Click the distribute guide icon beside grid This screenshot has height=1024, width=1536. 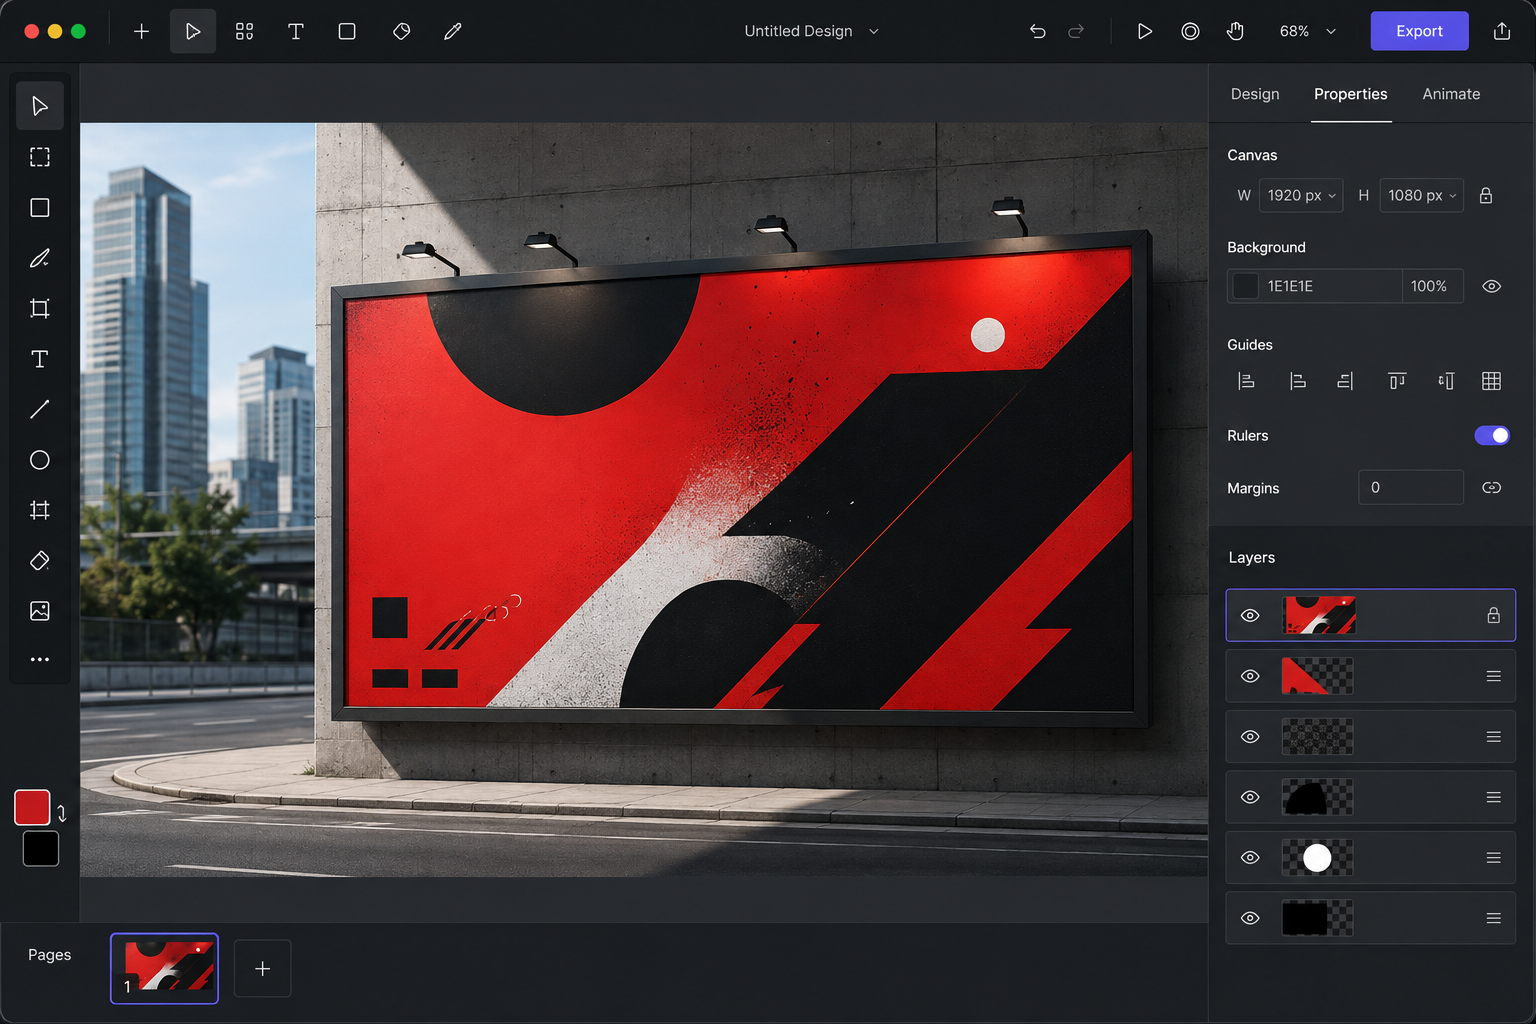(x=1446, y=381)
